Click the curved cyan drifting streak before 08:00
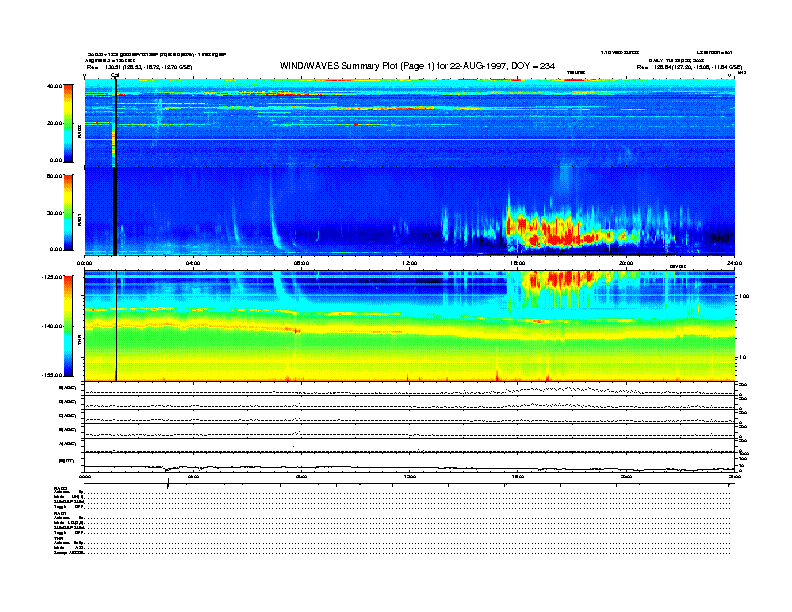 (275, 217)
